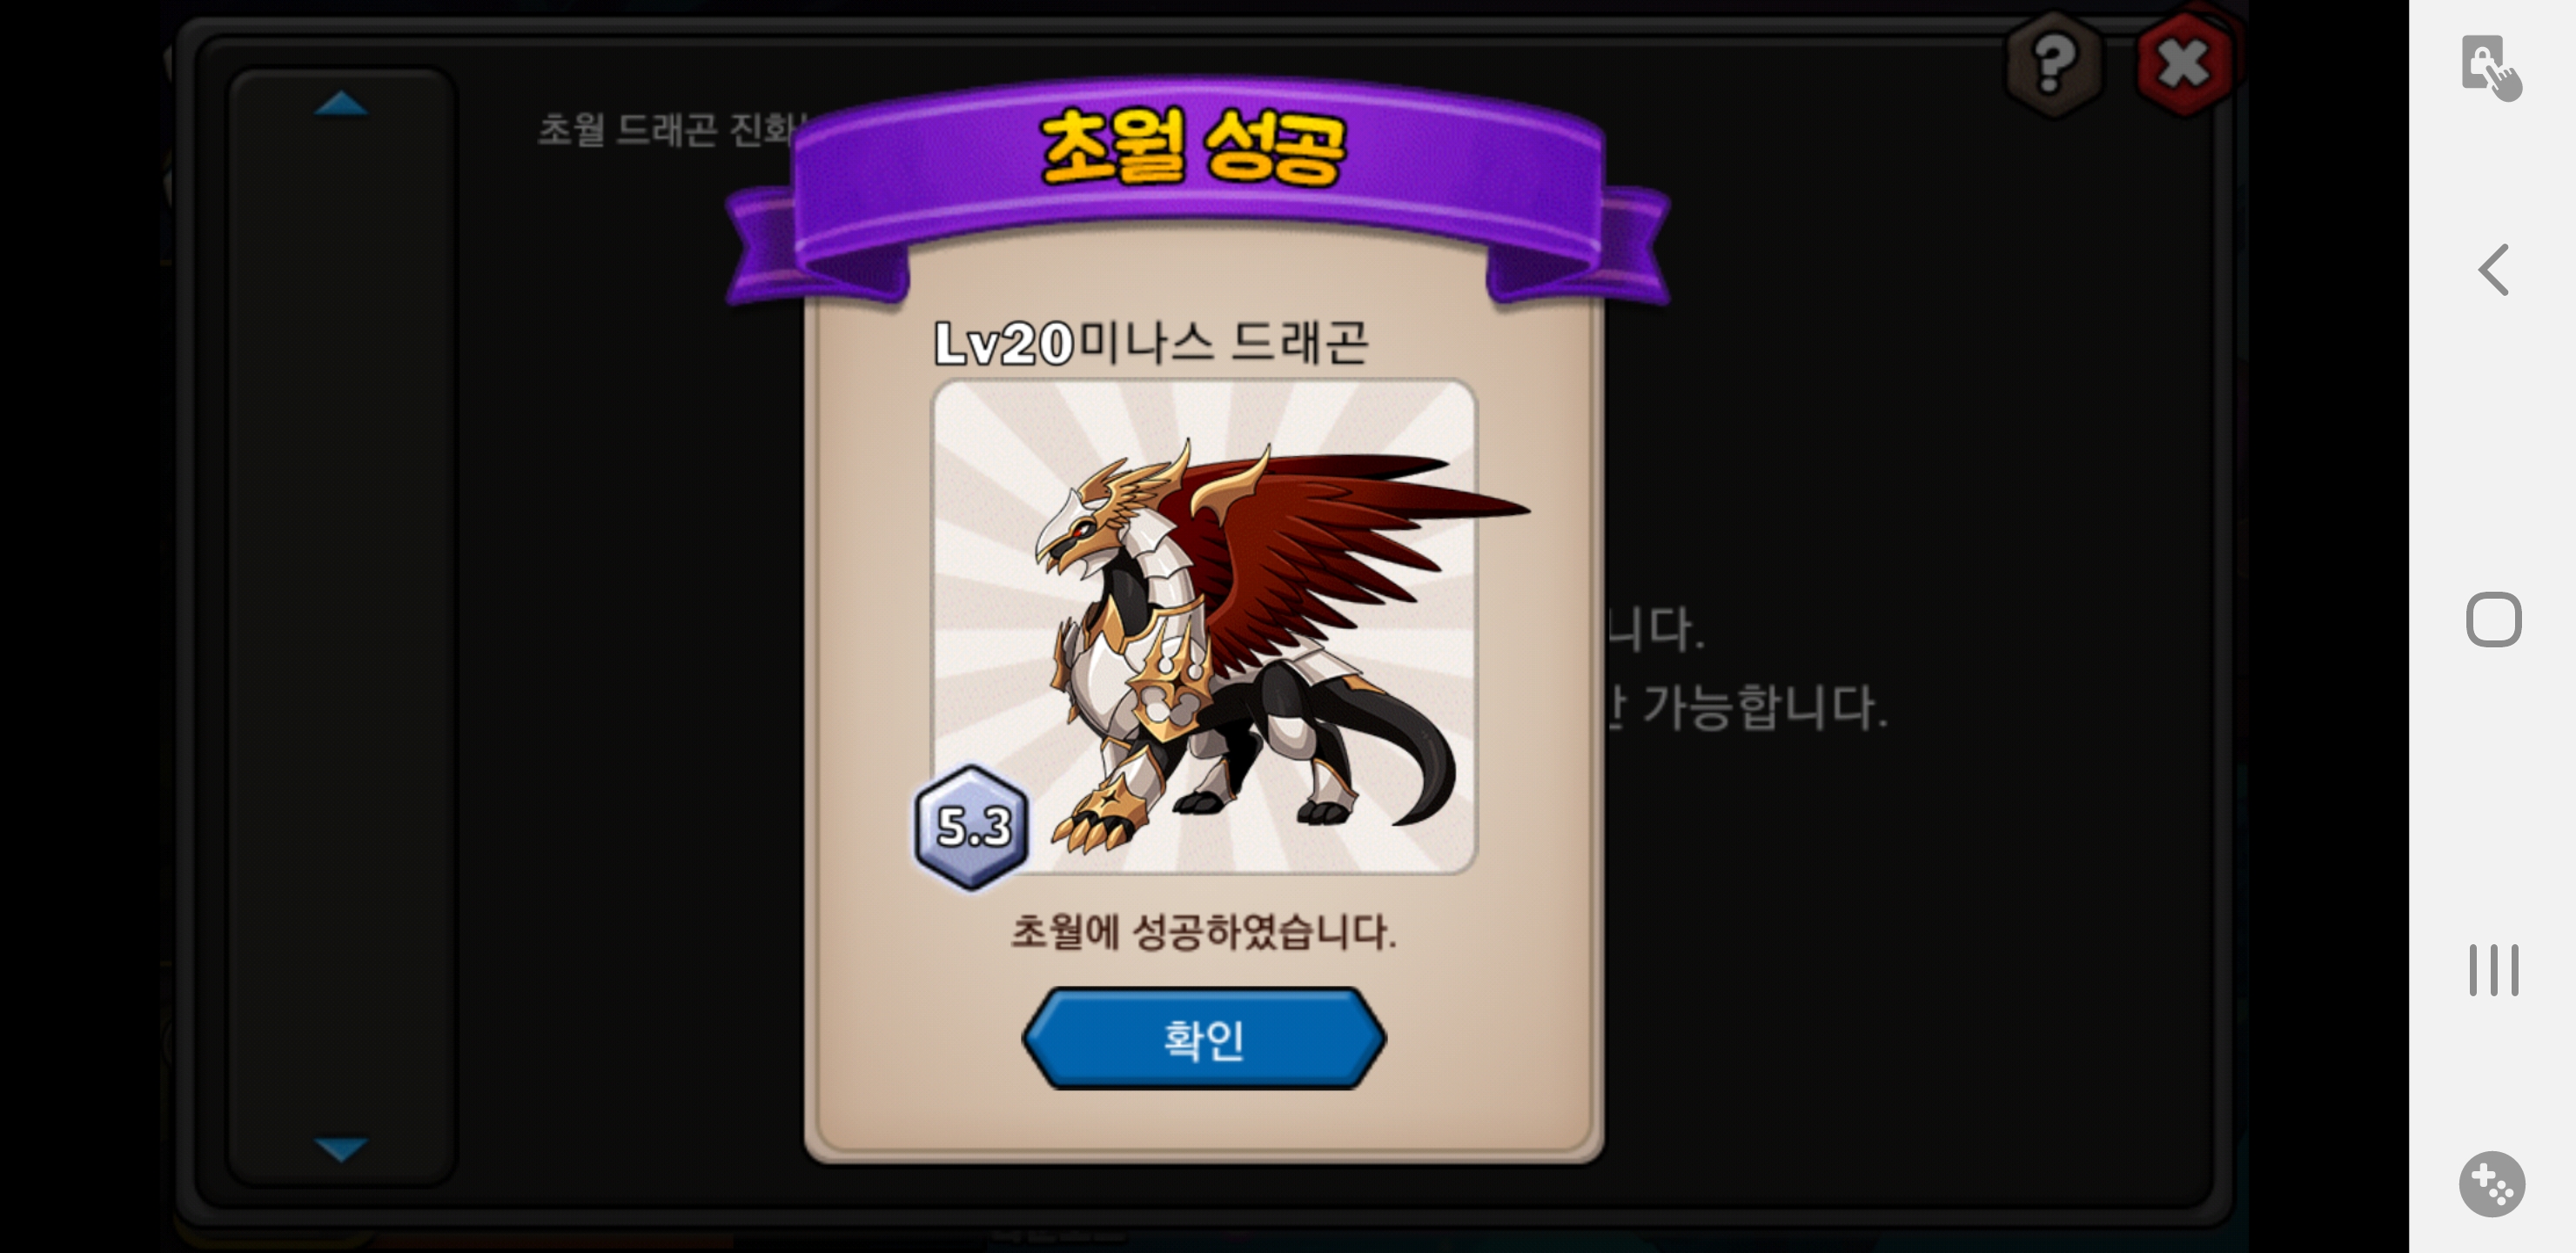Open the game tools controller icon
2576x1253 pixels.
tap(2491, 1184)
